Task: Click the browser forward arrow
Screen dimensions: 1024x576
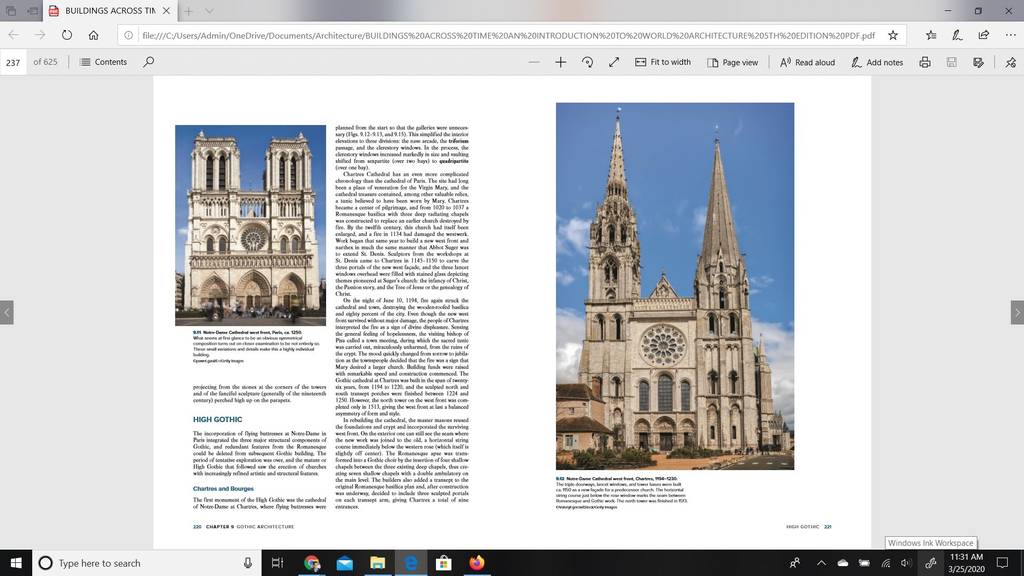Action: (x=40, y=35)
